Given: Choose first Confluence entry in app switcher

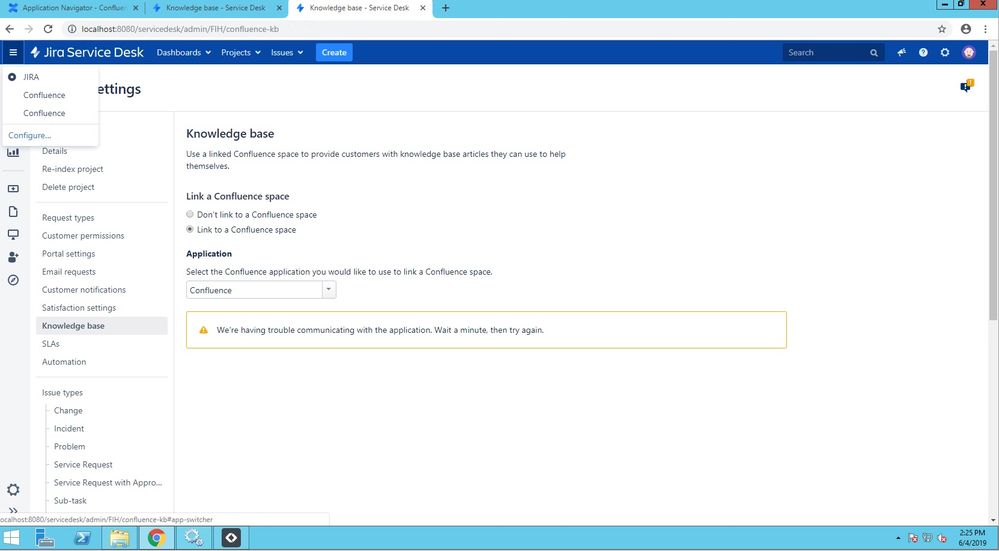Looking at the screenshot, I should tap(44, 95).
